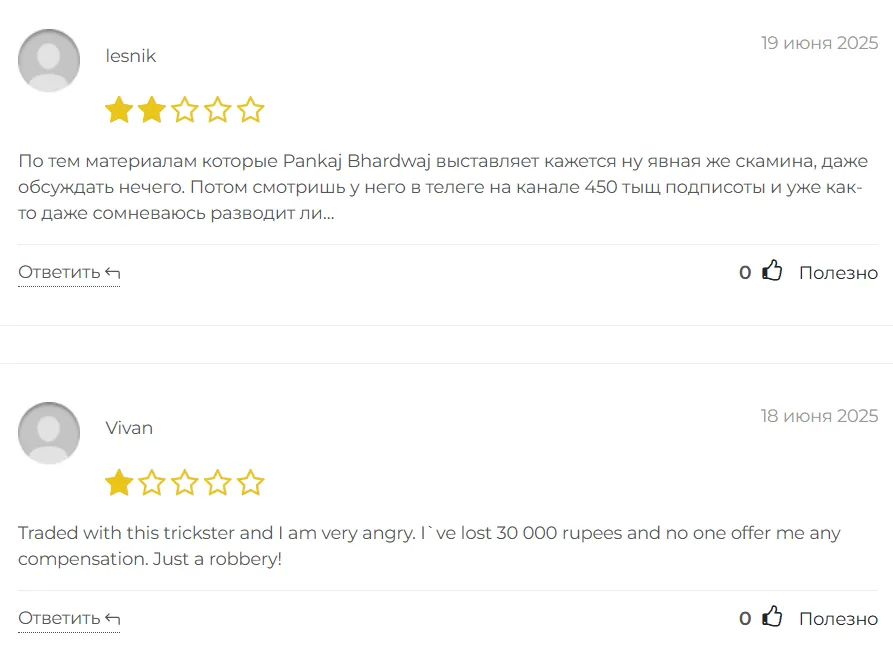The height and width of the screenshot is (657, 893).
Task: Click the third star in Vivan's rating
Action: click(x=185, y=483)
